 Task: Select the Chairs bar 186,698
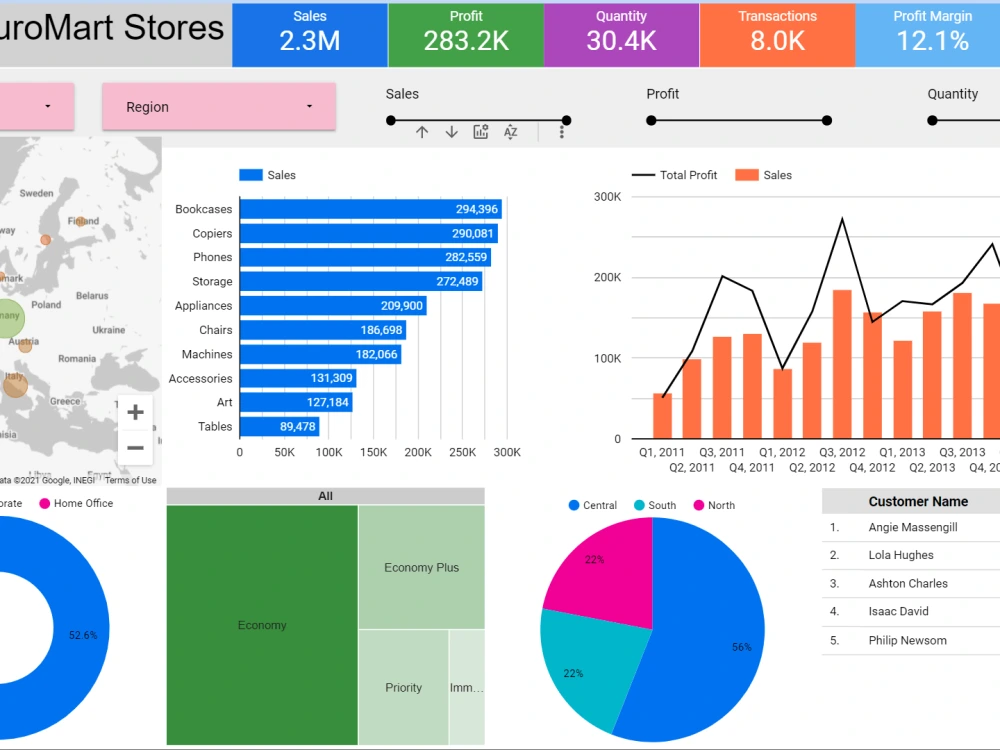click(x=323, y=330)
